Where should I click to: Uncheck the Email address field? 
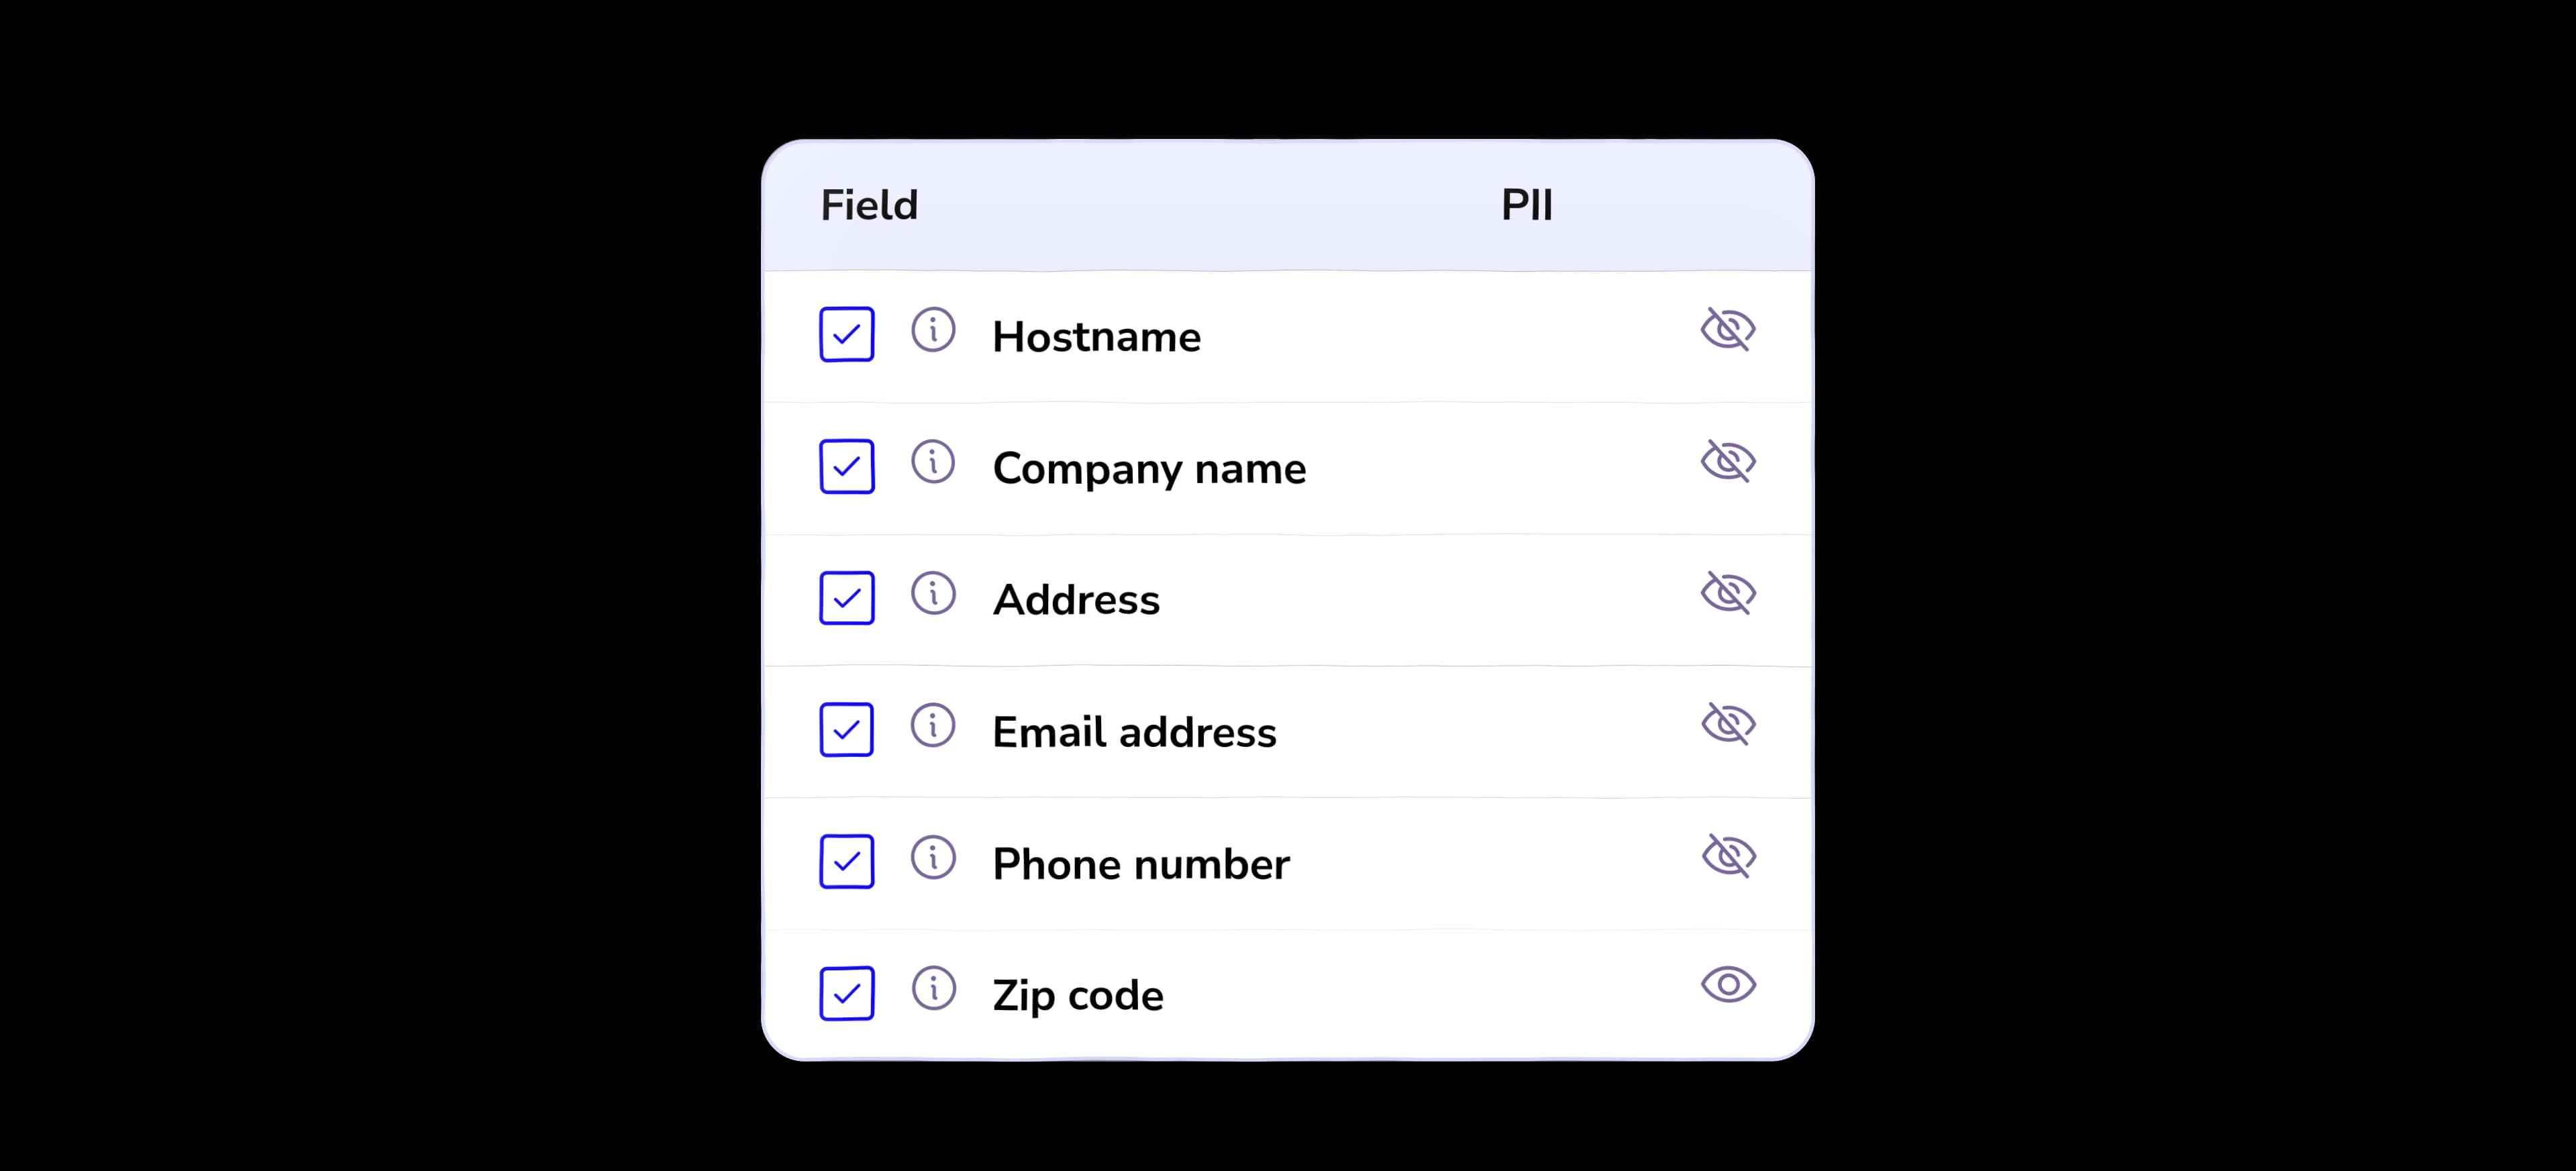[847, 730]
